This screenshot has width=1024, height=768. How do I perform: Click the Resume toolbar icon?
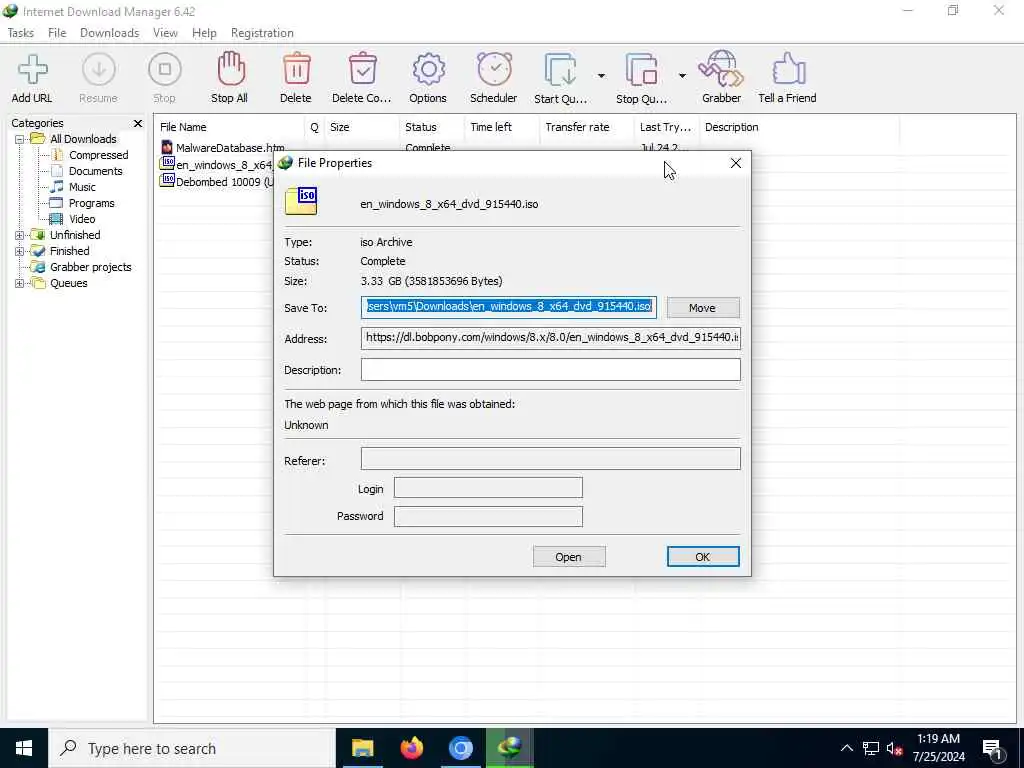coord(99,70)
